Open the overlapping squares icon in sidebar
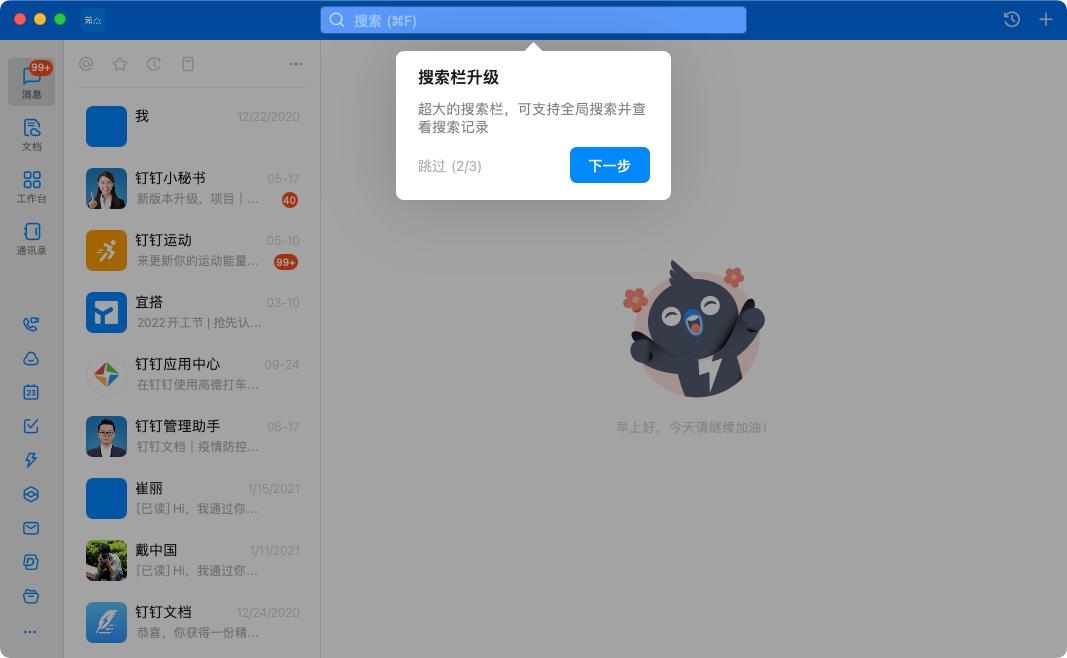 pos(31,562)
